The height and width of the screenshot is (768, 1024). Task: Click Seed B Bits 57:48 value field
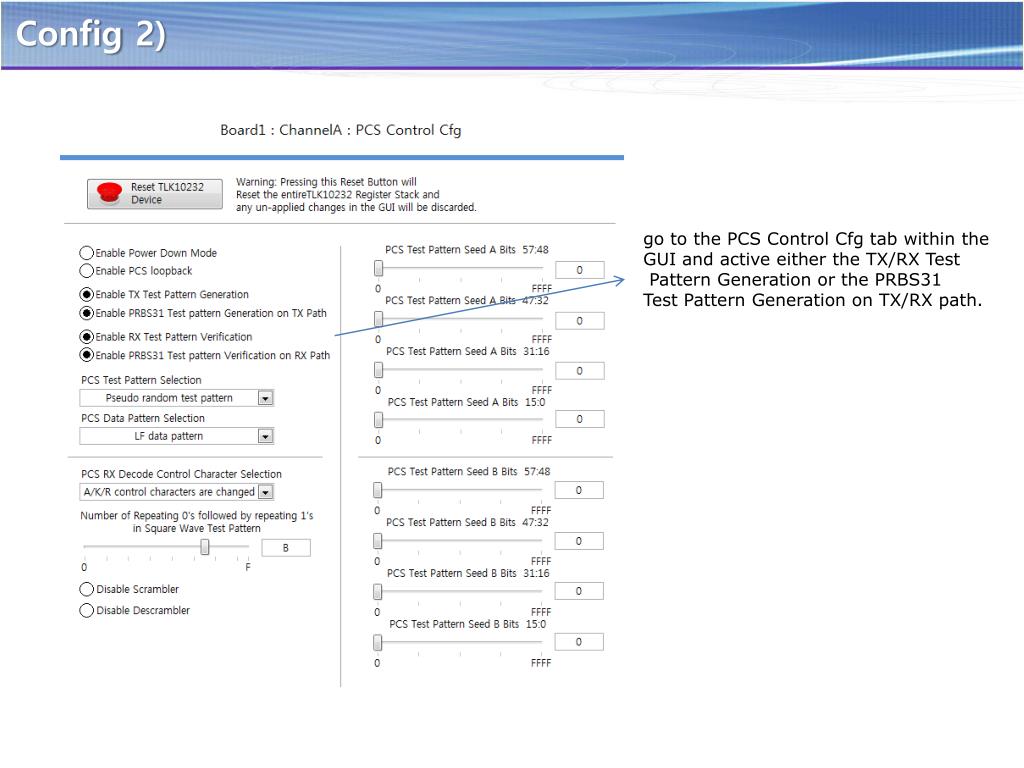point(579,490)
